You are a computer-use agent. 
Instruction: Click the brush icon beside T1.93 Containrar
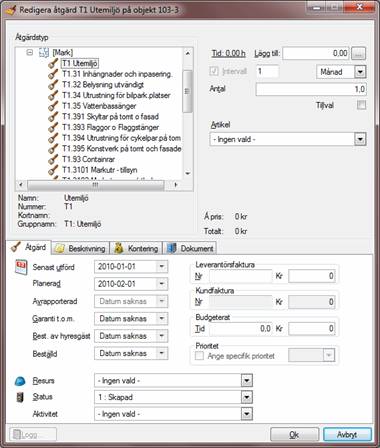(x=53, y=159)
